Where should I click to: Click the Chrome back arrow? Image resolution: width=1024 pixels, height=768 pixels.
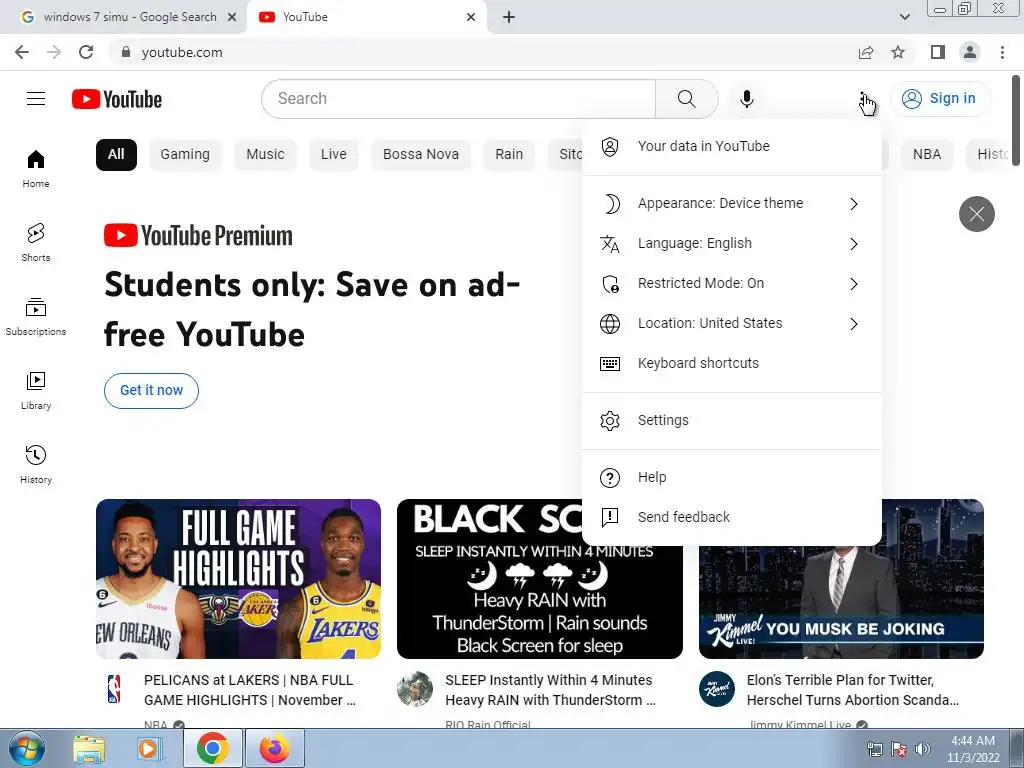click(x=22, y=52)
